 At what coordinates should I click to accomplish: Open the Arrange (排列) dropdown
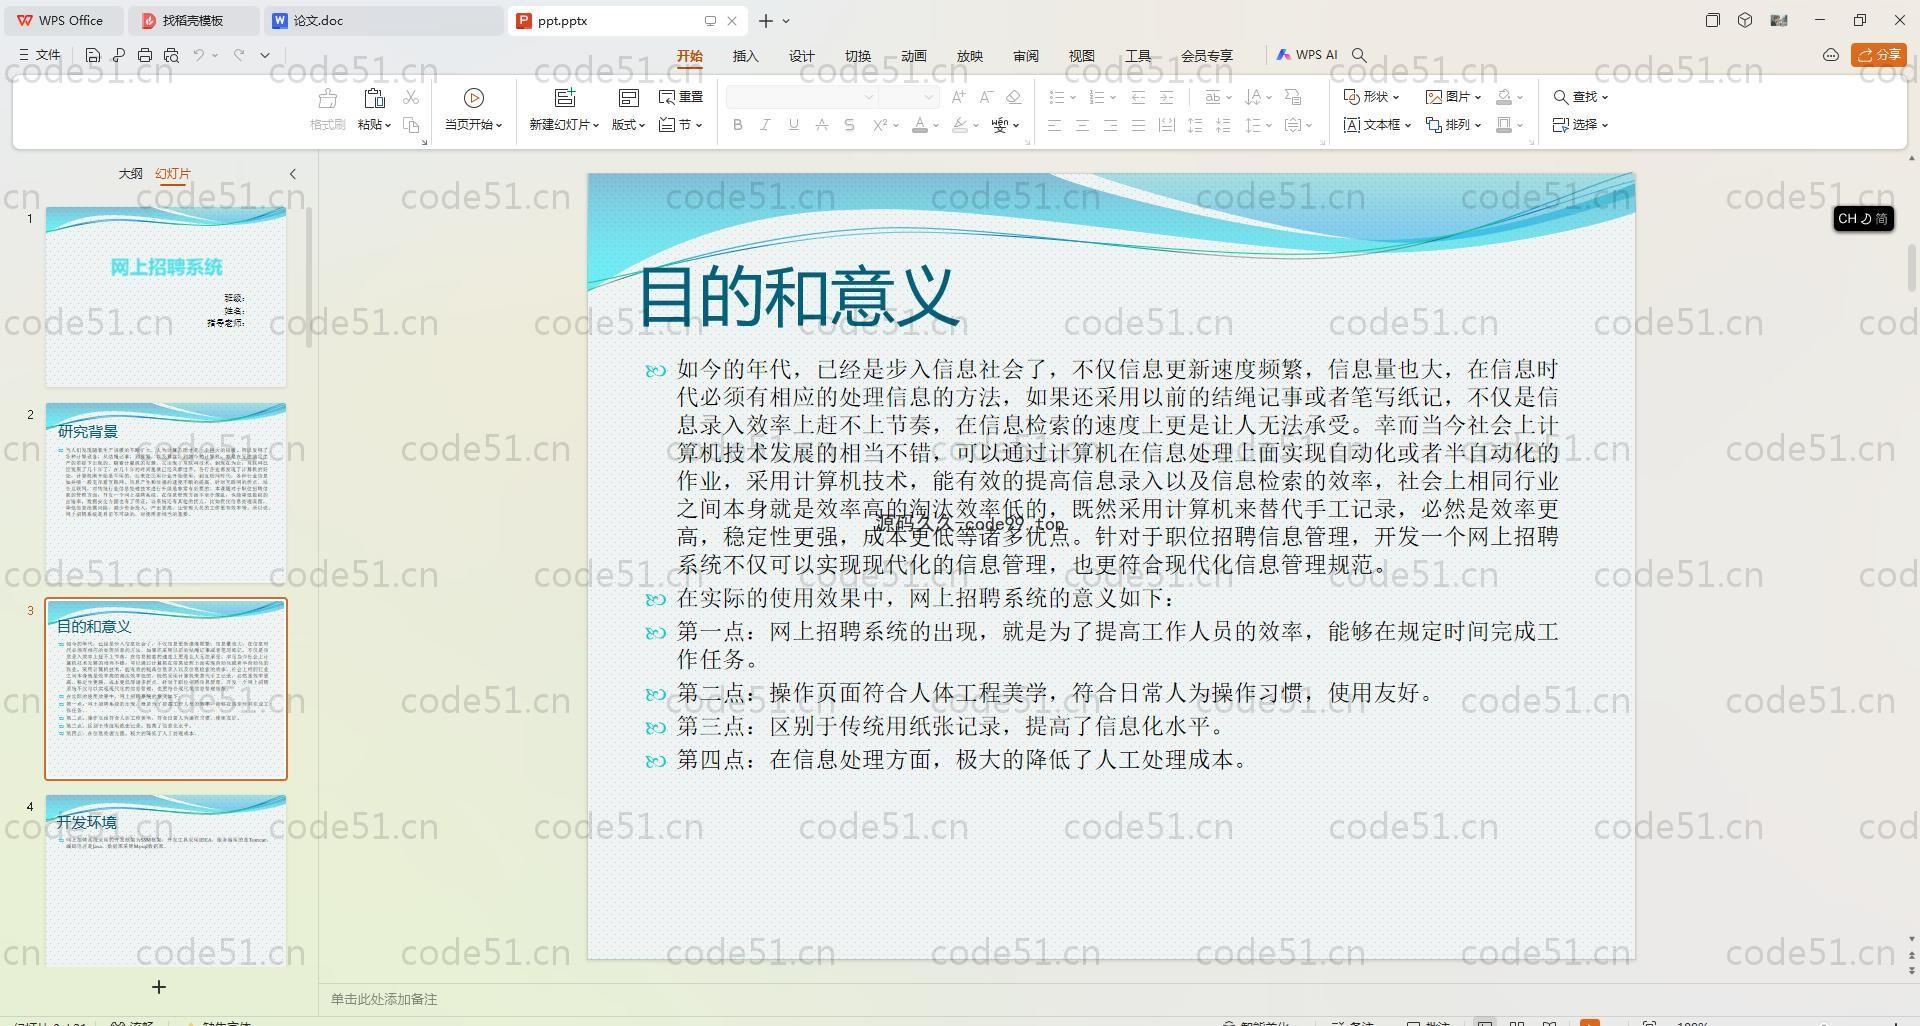[1454, 125]
